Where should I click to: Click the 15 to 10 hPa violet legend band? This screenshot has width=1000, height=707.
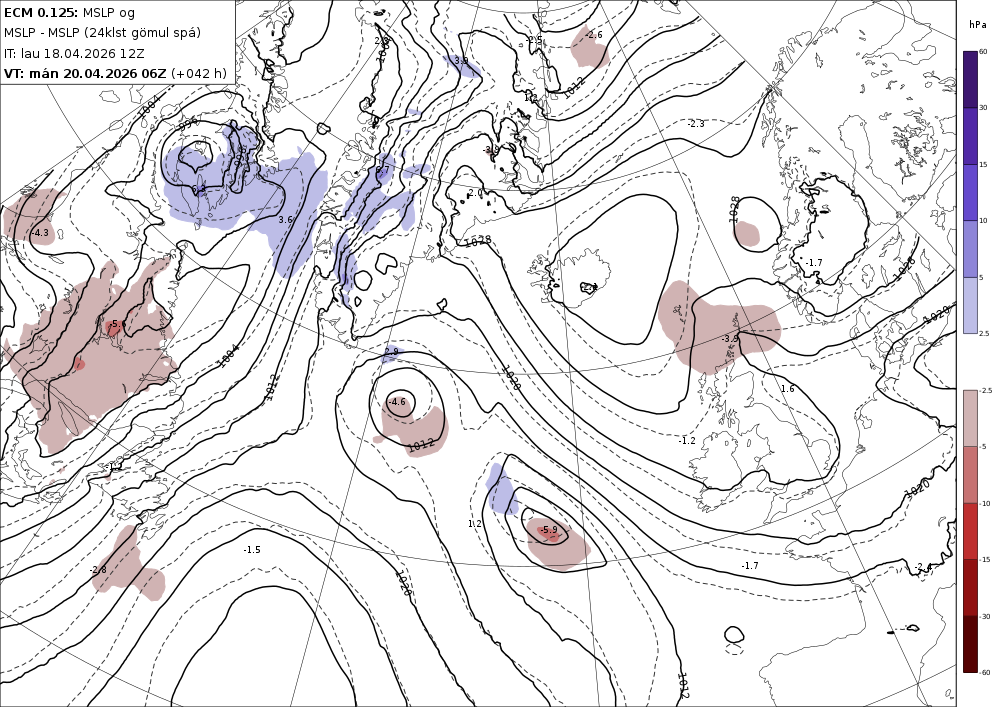tap(970, 193)
